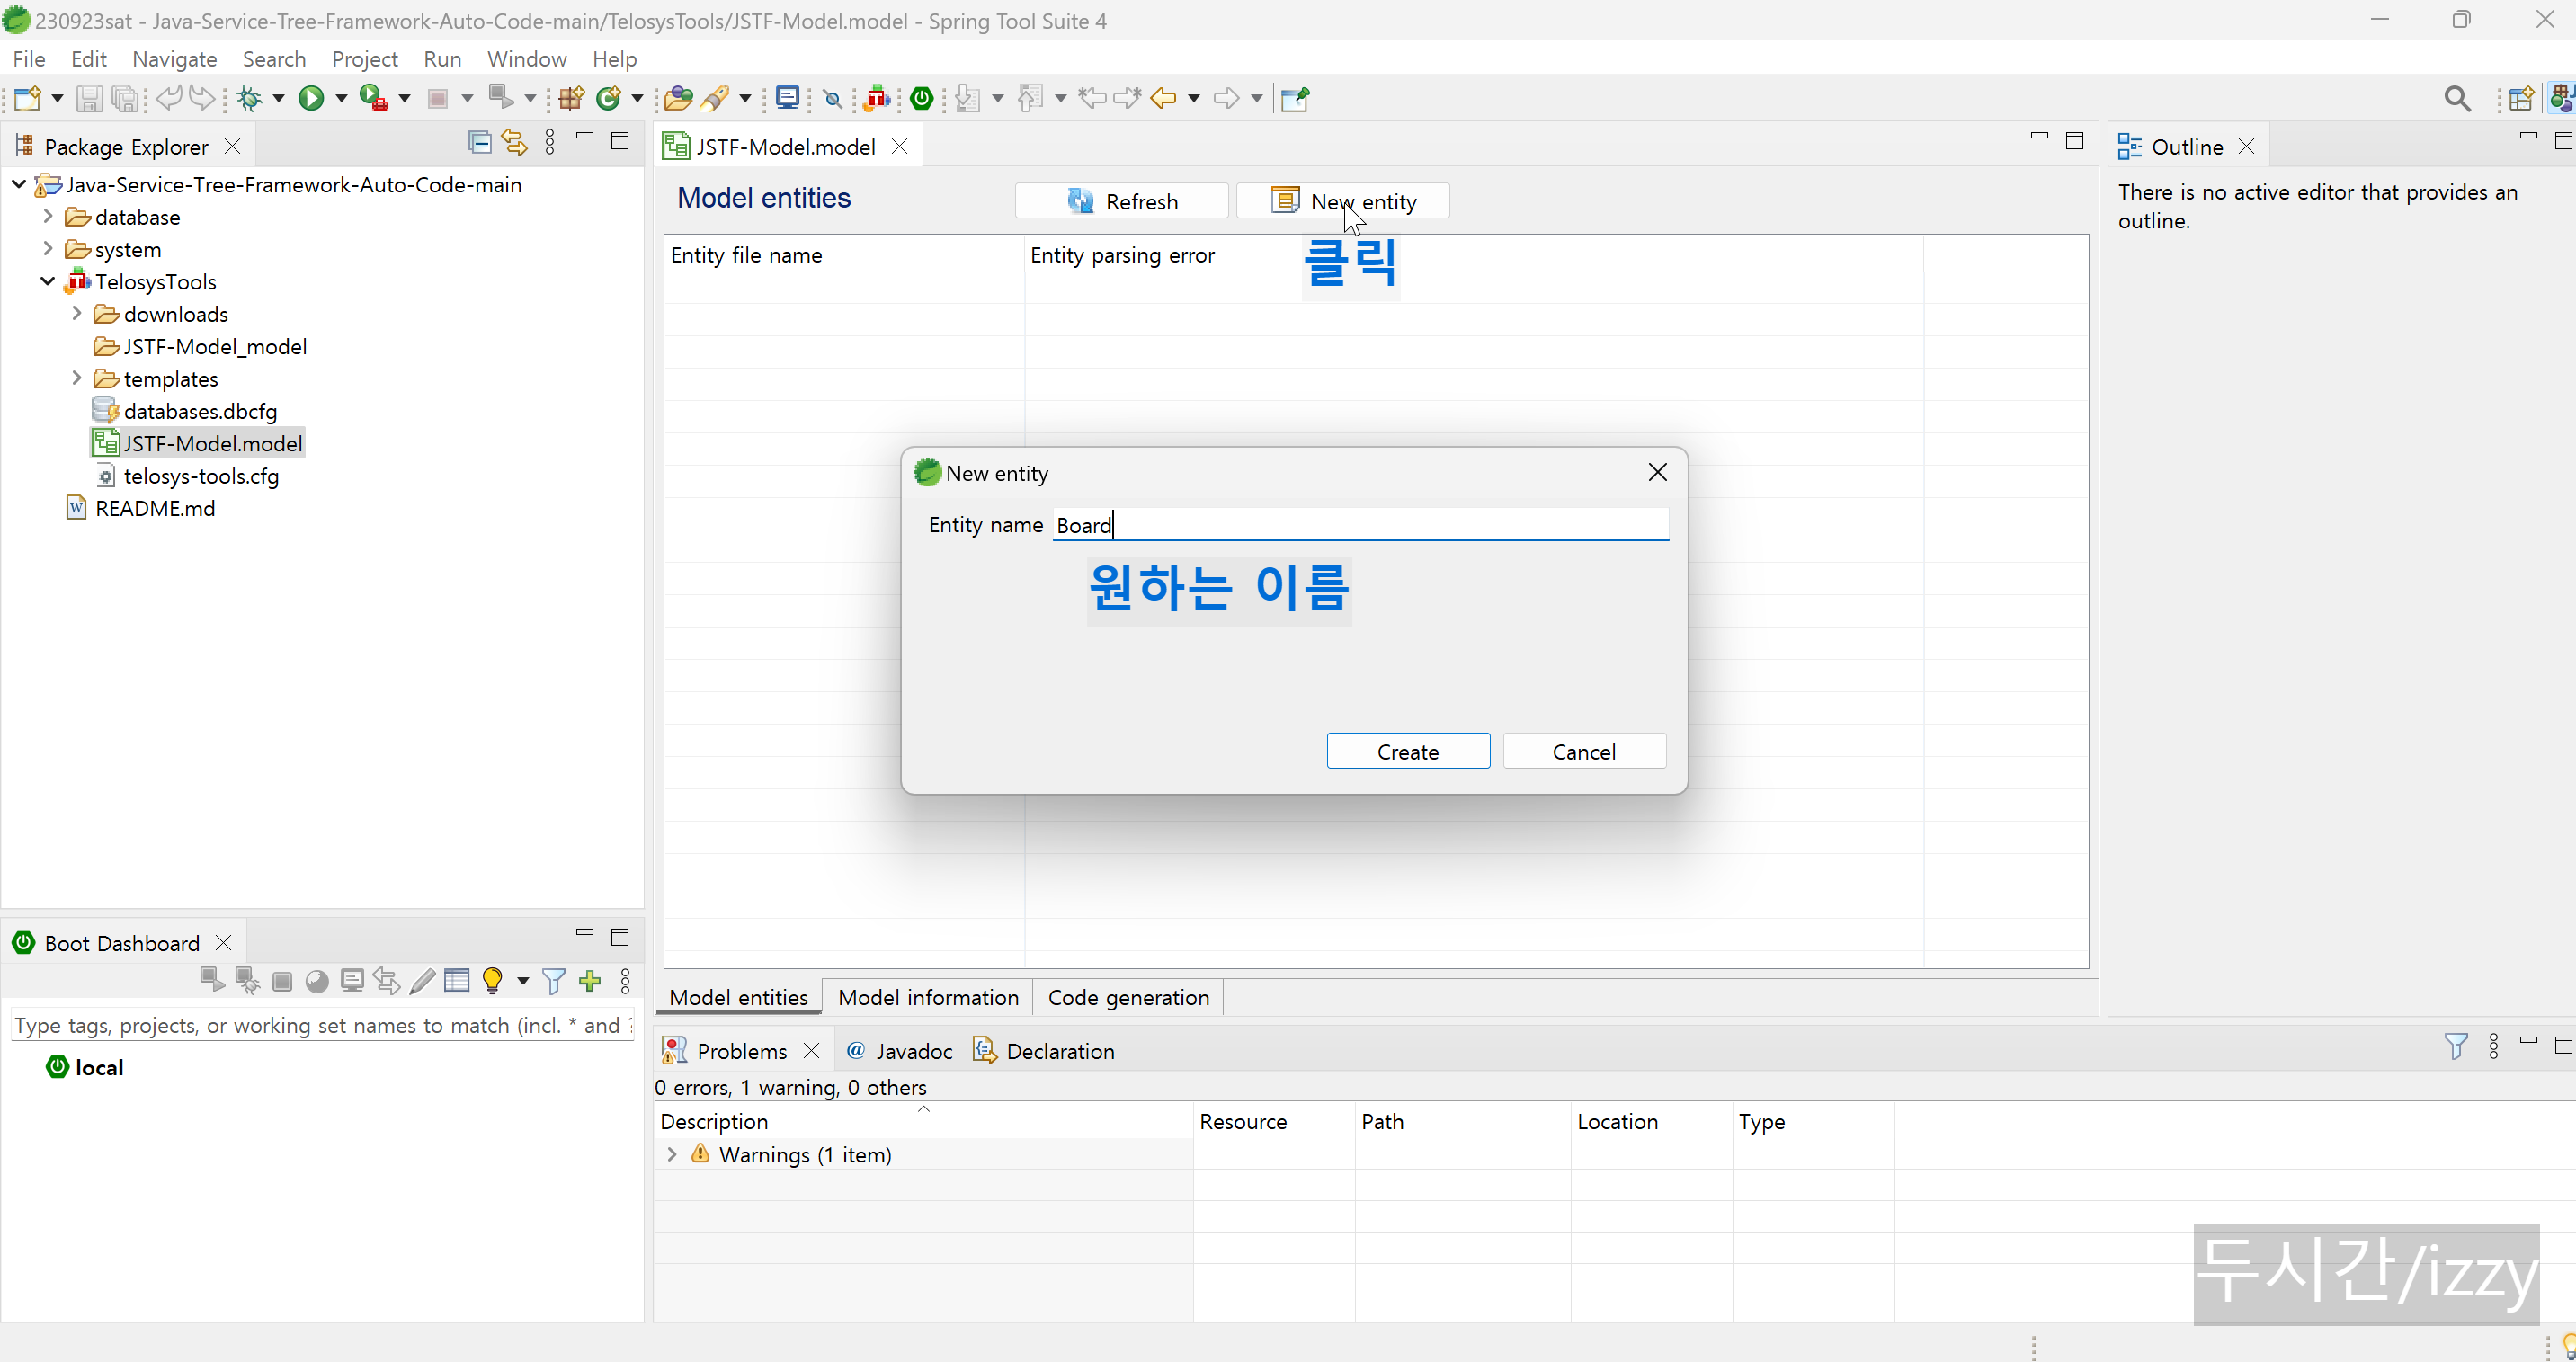This screenshot has height=1362, width=2576.
Task: Click the Boot Dashboard lightbulb icon
Action: 492,981
